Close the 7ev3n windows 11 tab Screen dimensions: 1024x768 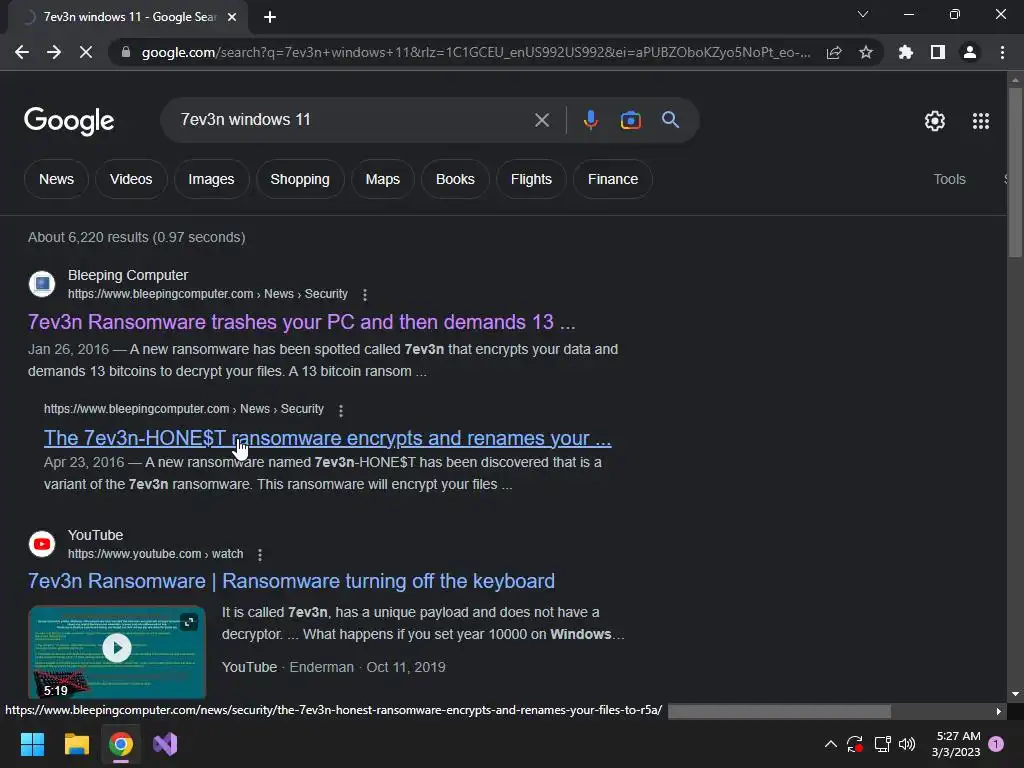[x=232, y=17]
